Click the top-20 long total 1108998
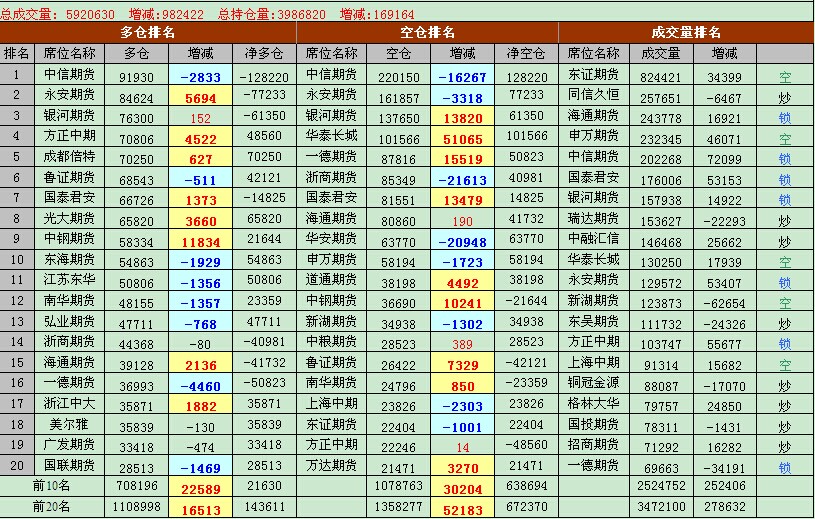 136,507
